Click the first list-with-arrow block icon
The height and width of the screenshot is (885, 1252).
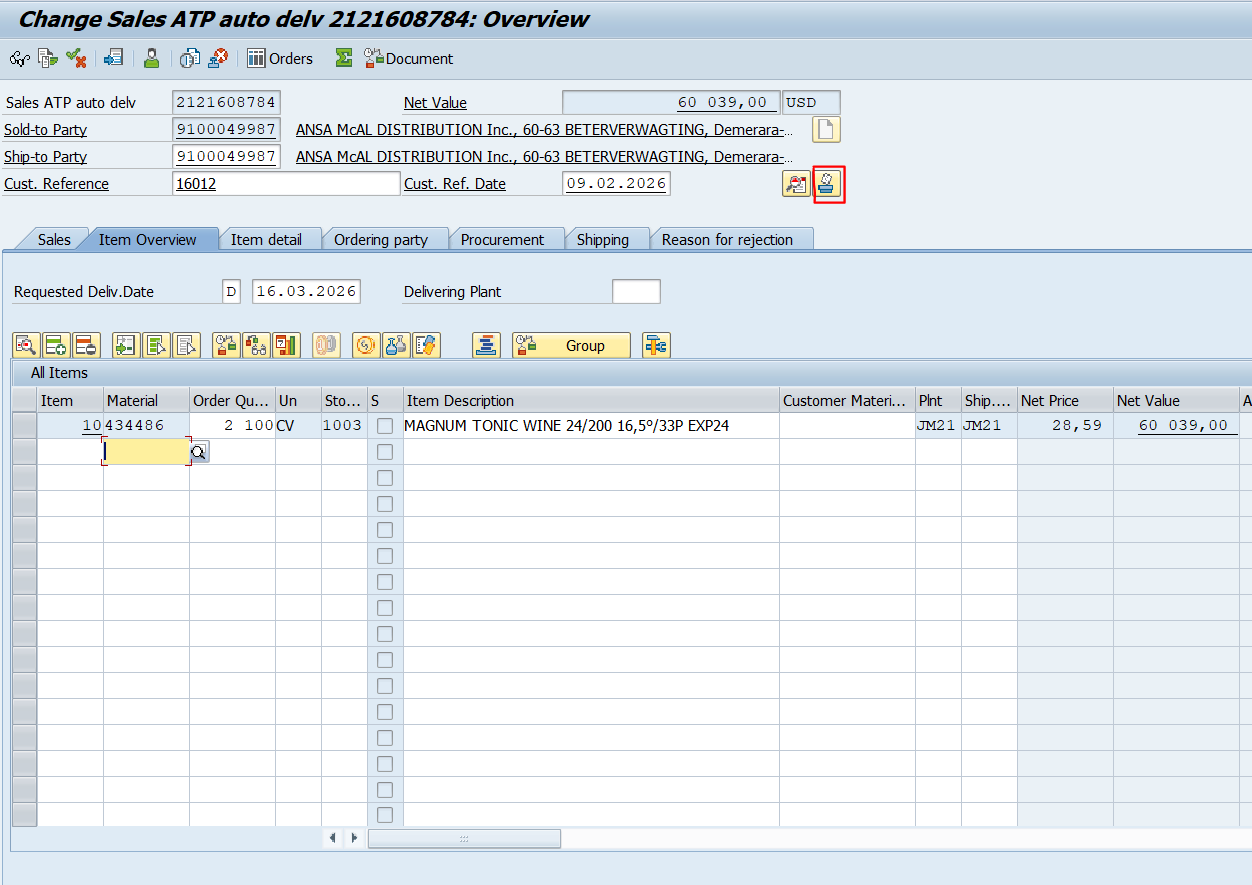156,345
